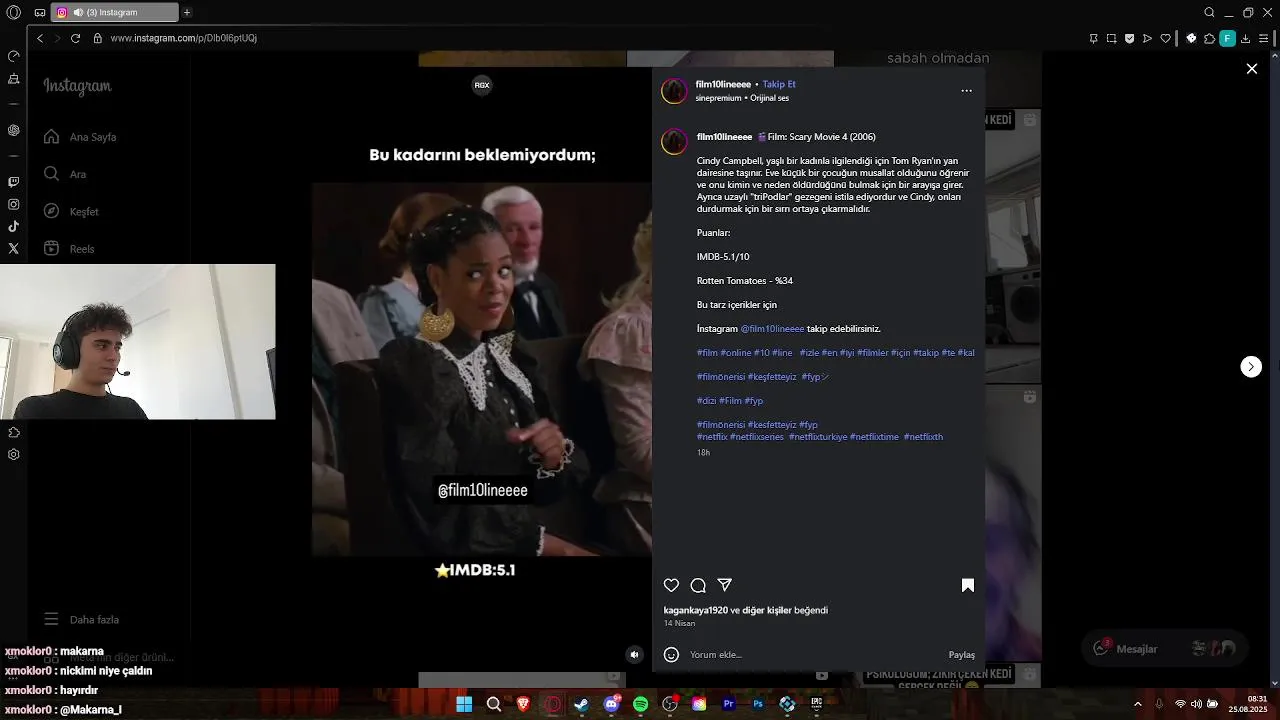Expand the 'Daha fazla' menu
This screenshot has height=720, width=1280.
pyautogui.click(x=82, y=620)
